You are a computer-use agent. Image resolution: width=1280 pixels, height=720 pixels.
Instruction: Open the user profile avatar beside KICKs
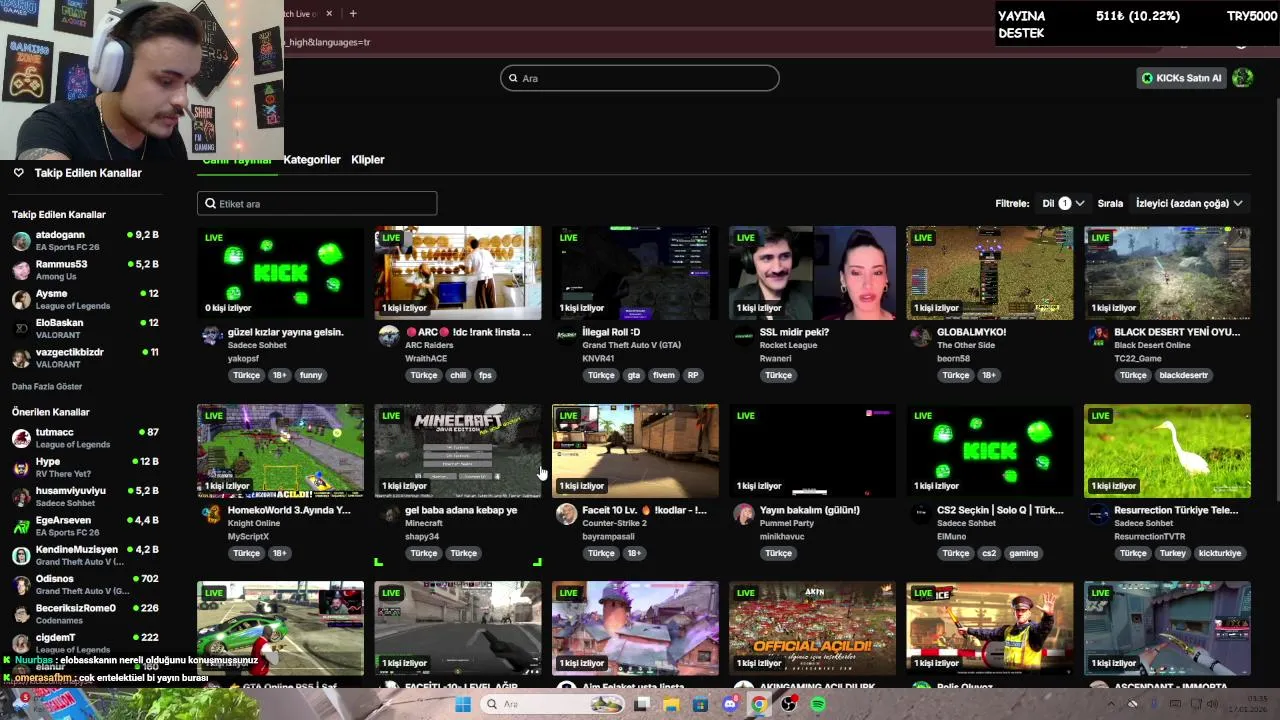tap(1243, 78)
